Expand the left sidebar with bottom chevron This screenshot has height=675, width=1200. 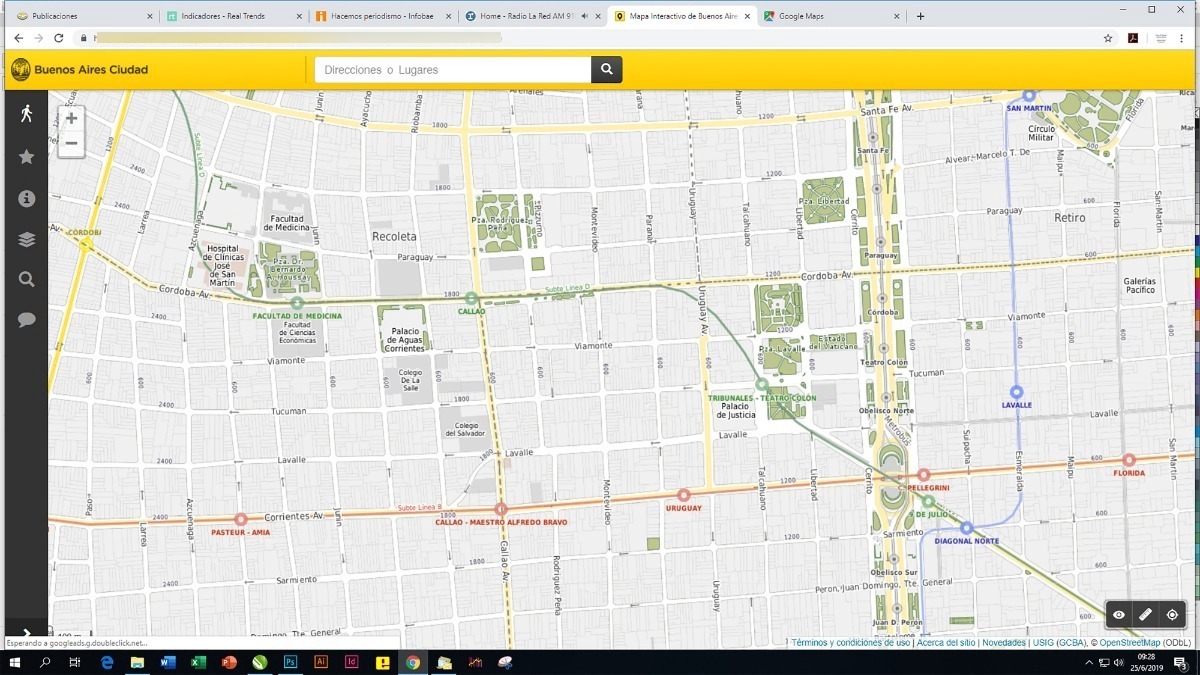tap(26, 633)
